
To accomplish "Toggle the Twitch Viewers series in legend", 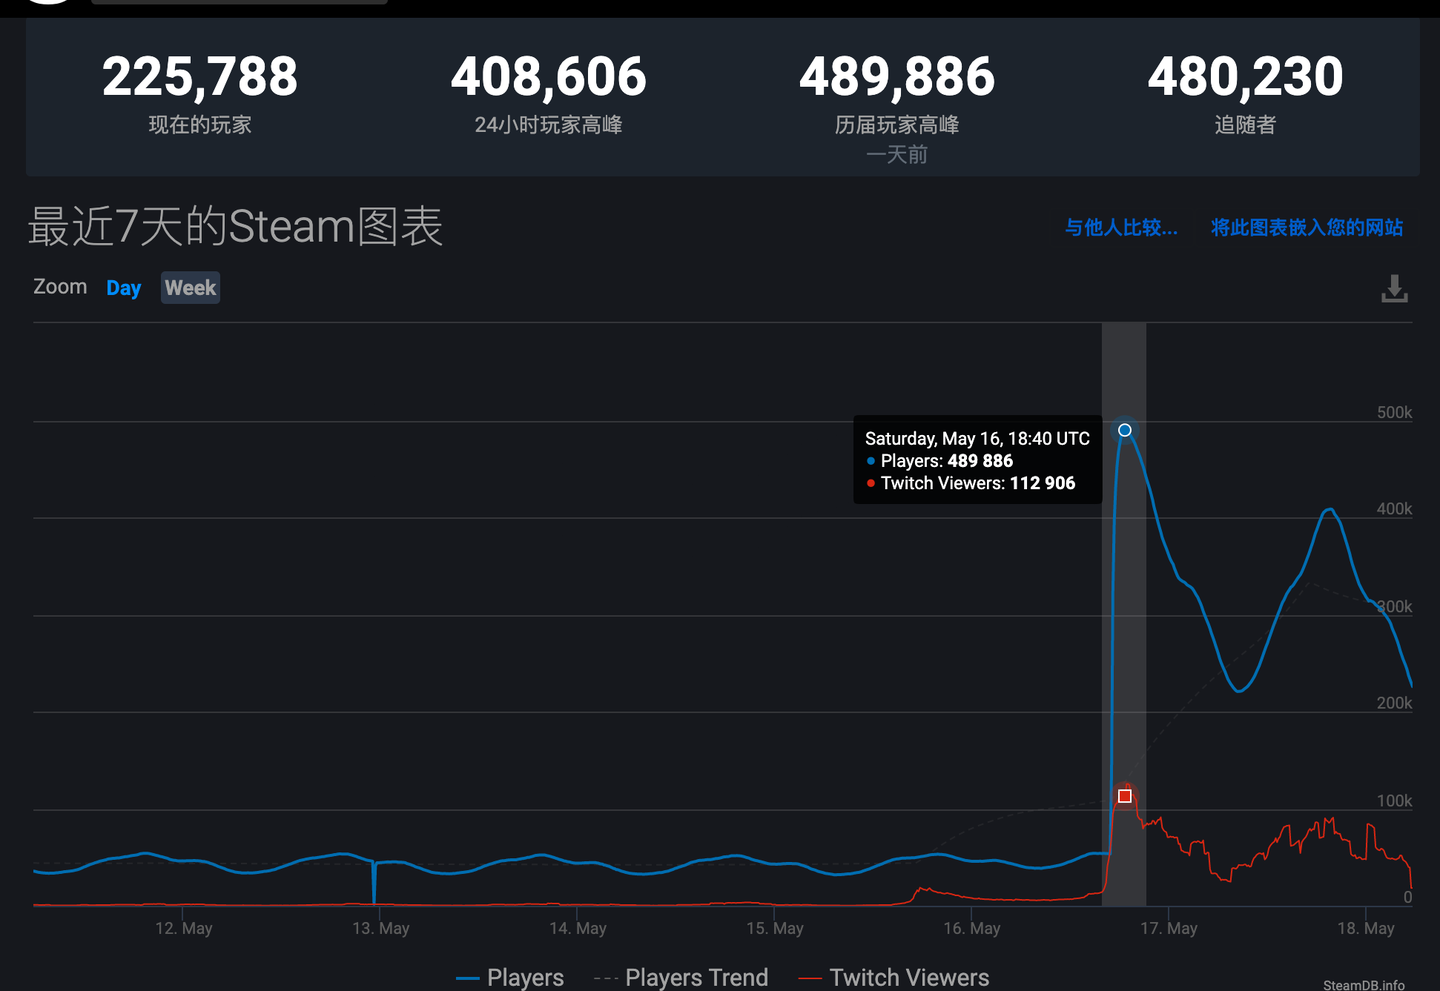I will [x=894, y=977].
